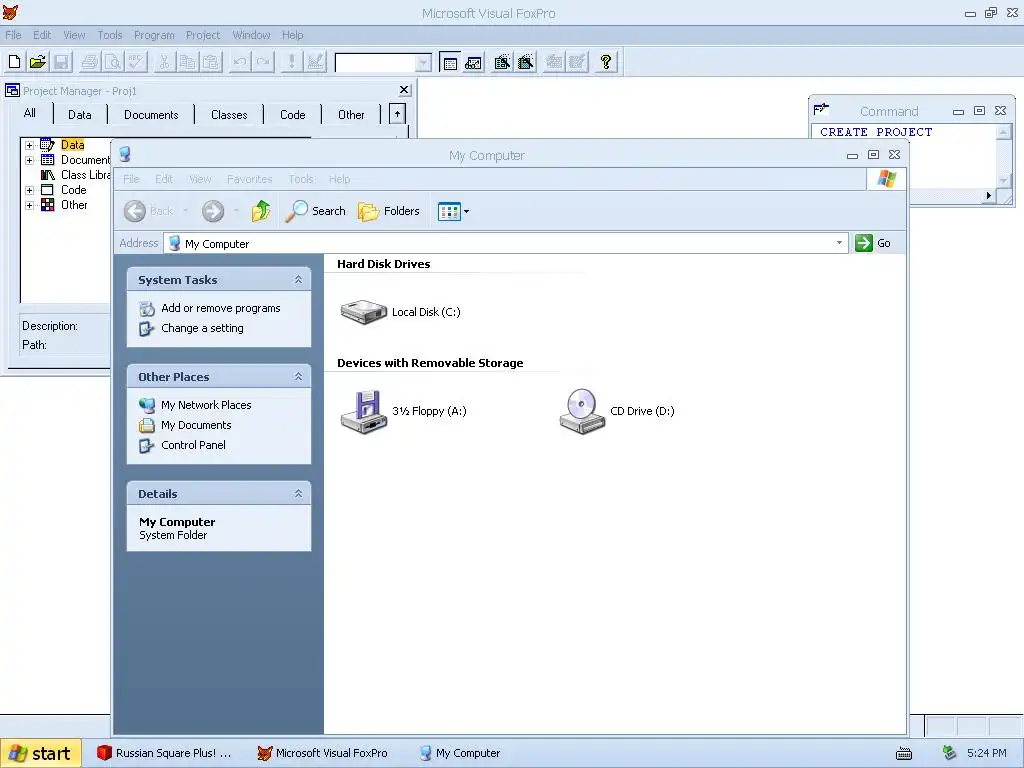
Task: Click the Run exclamation icon in FoxPro toolbar
Action: pos(291,62)
